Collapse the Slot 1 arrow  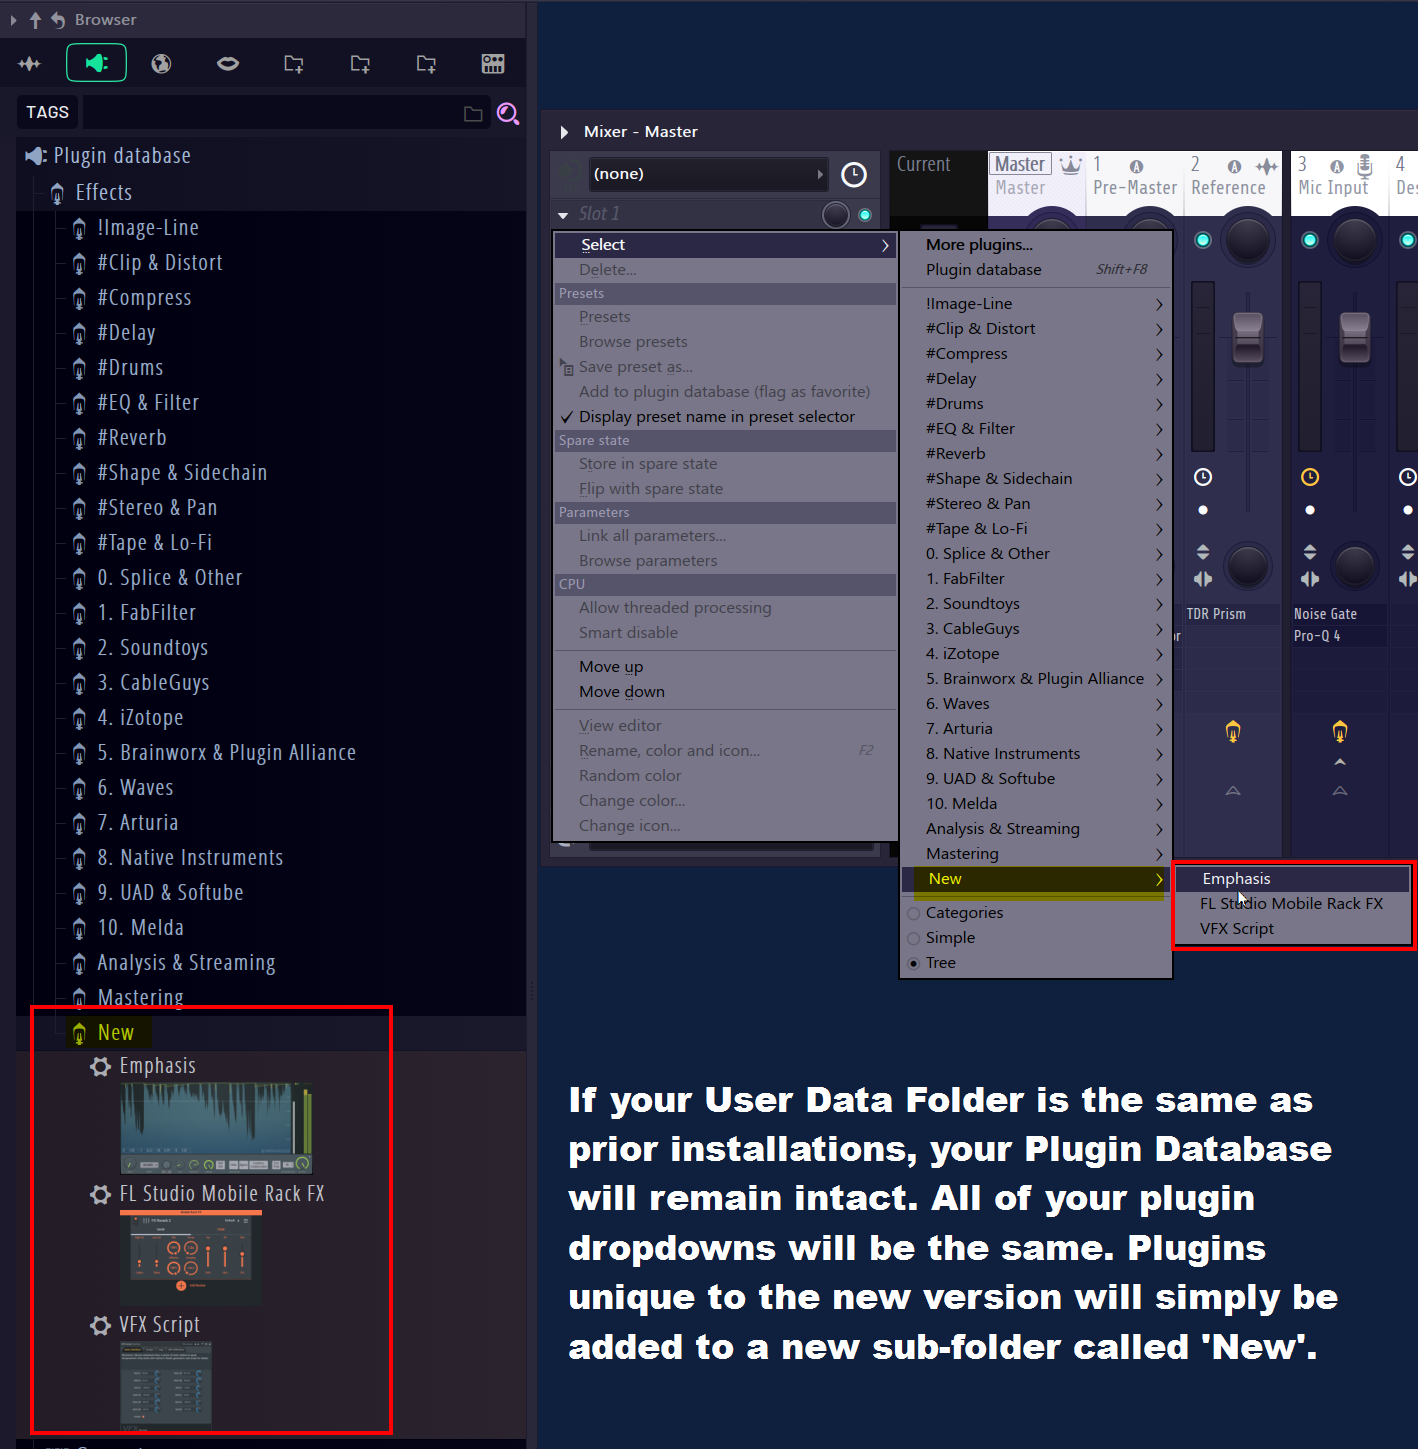564,214
